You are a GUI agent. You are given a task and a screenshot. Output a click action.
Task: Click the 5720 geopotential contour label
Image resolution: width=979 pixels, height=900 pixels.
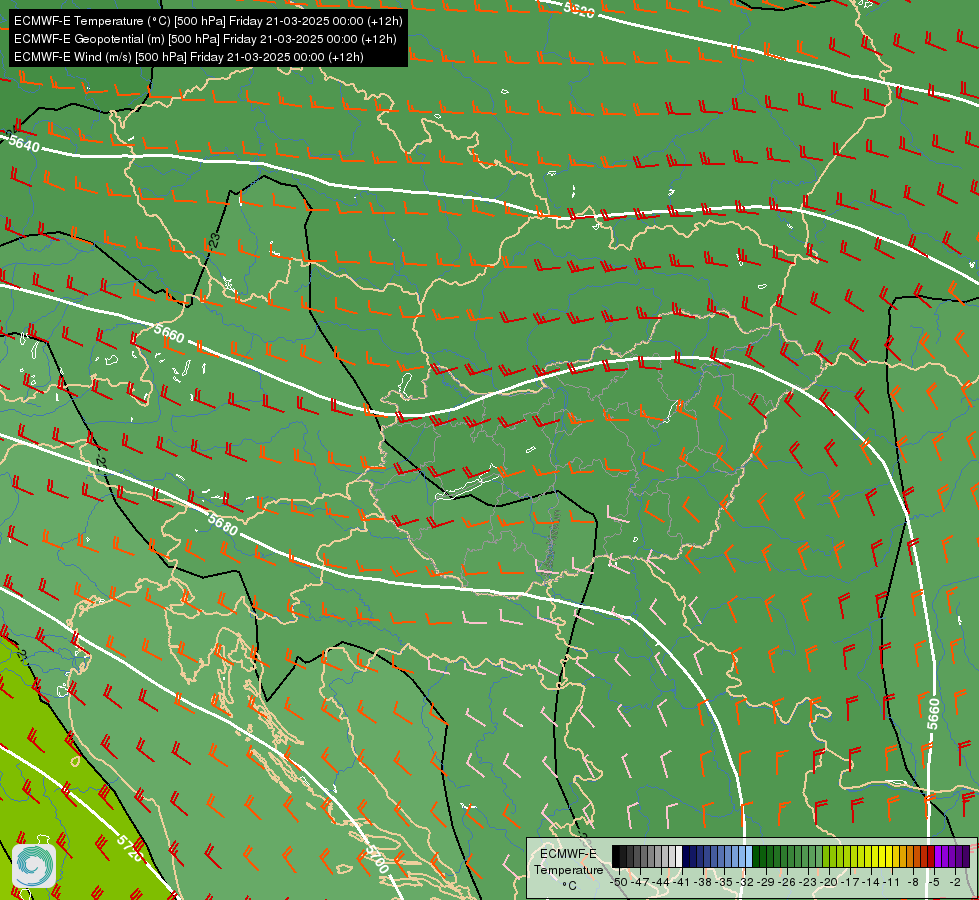[x=129, y=848]
